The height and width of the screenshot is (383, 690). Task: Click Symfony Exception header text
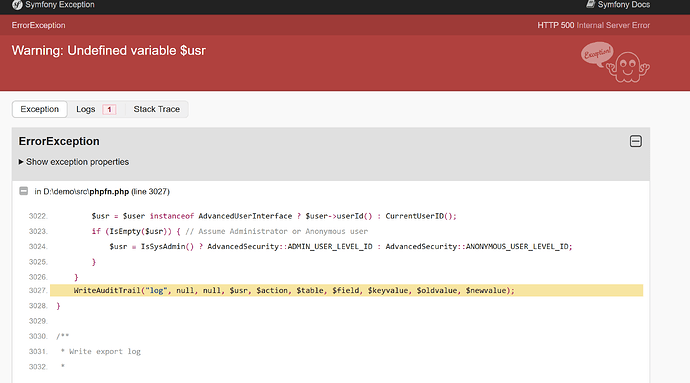pyautogui.click(x=60, y=5)
